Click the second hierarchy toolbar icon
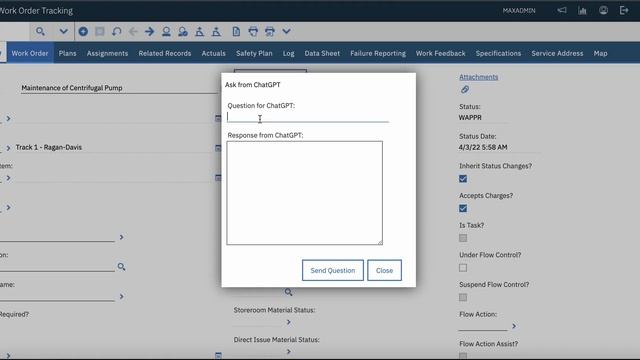 click(216, 31)
